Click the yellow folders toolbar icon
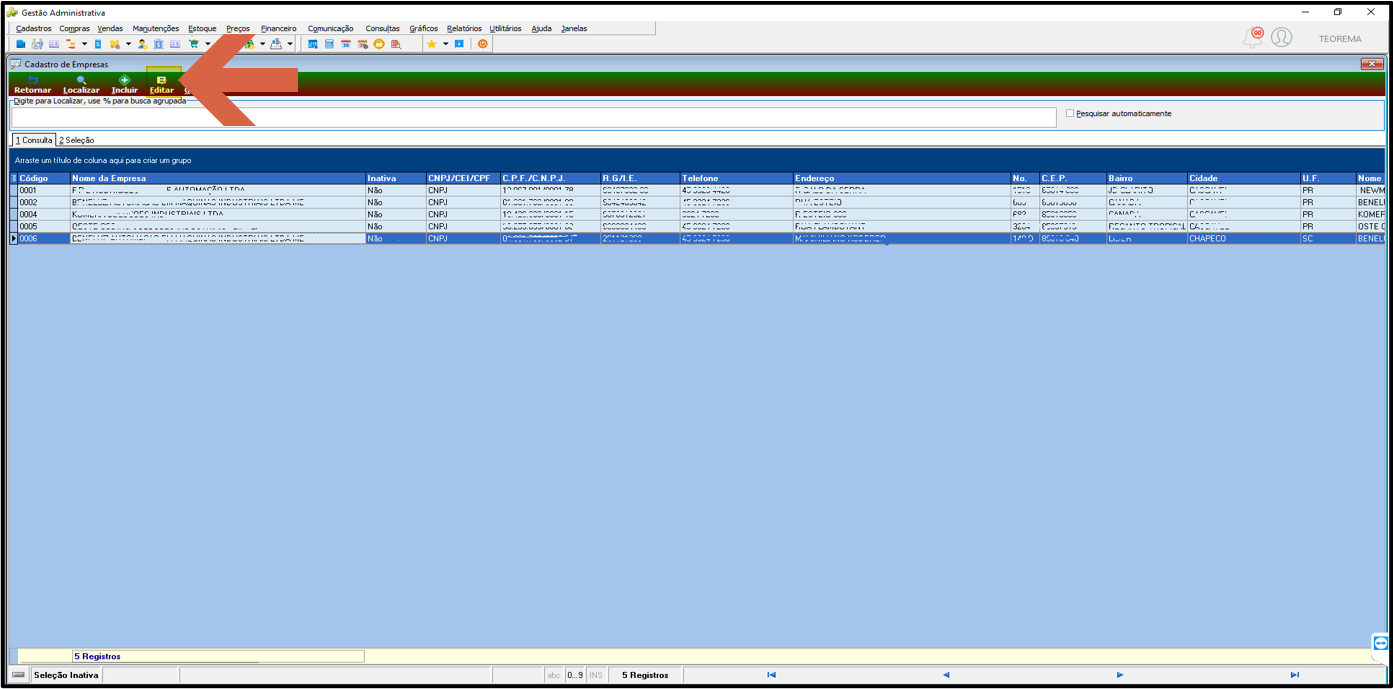1393x689 pixels. (115, 44)
